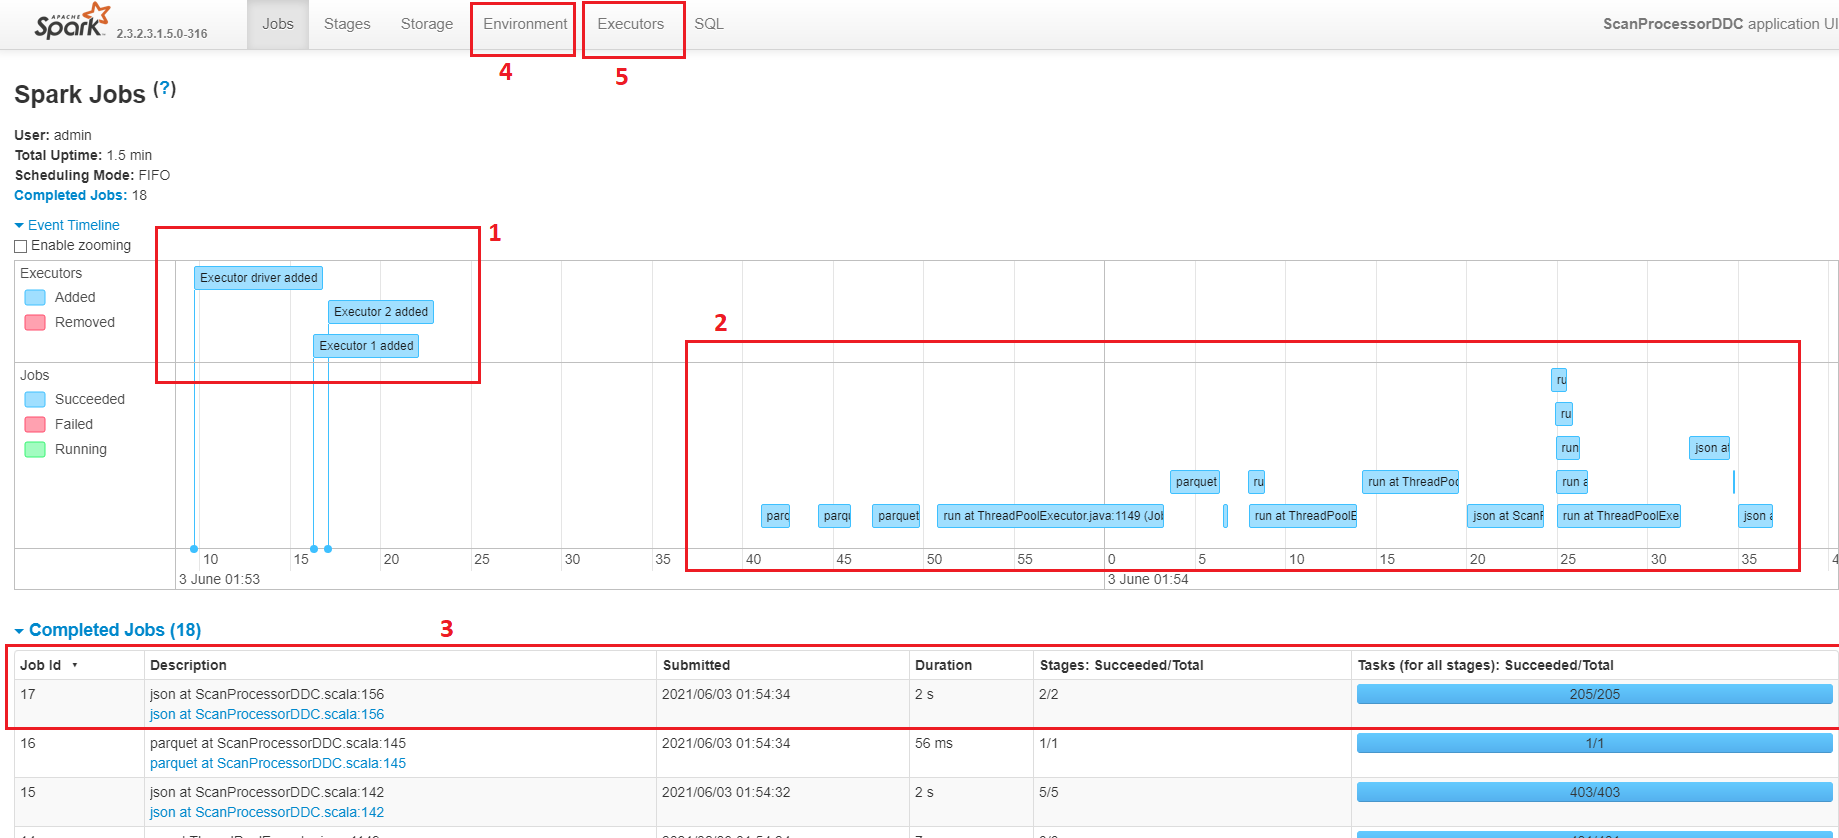Collapse the Event Timeline section
Screen dimensions: 1839x838
pyautogui.click(x=67, y=225)
